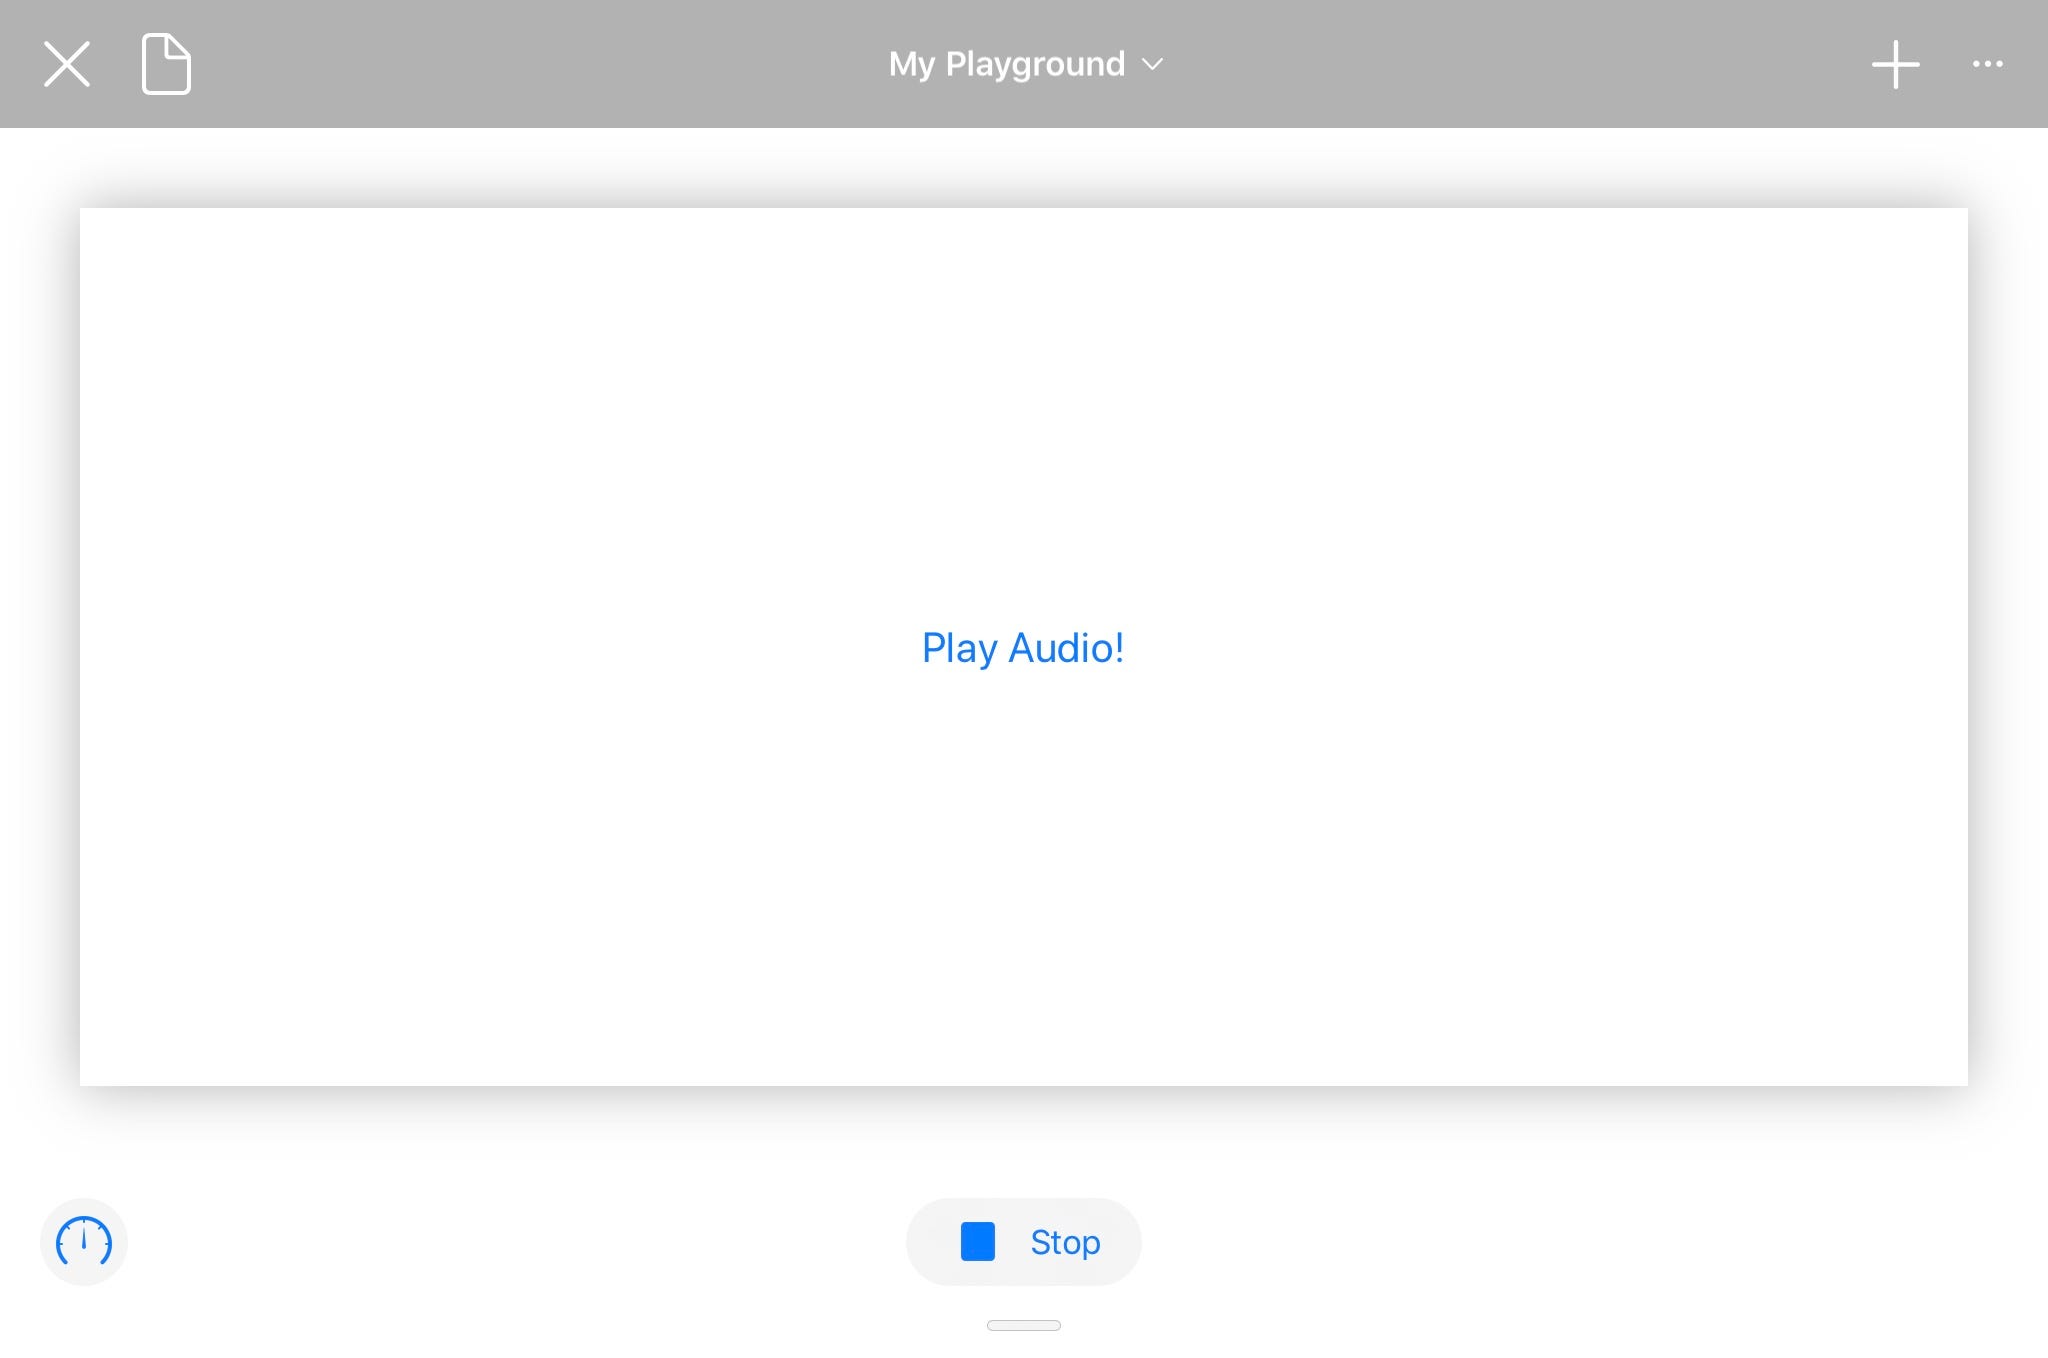Click the bottom gray drag handle

pyautogui.click(x=1023, y=1325)
